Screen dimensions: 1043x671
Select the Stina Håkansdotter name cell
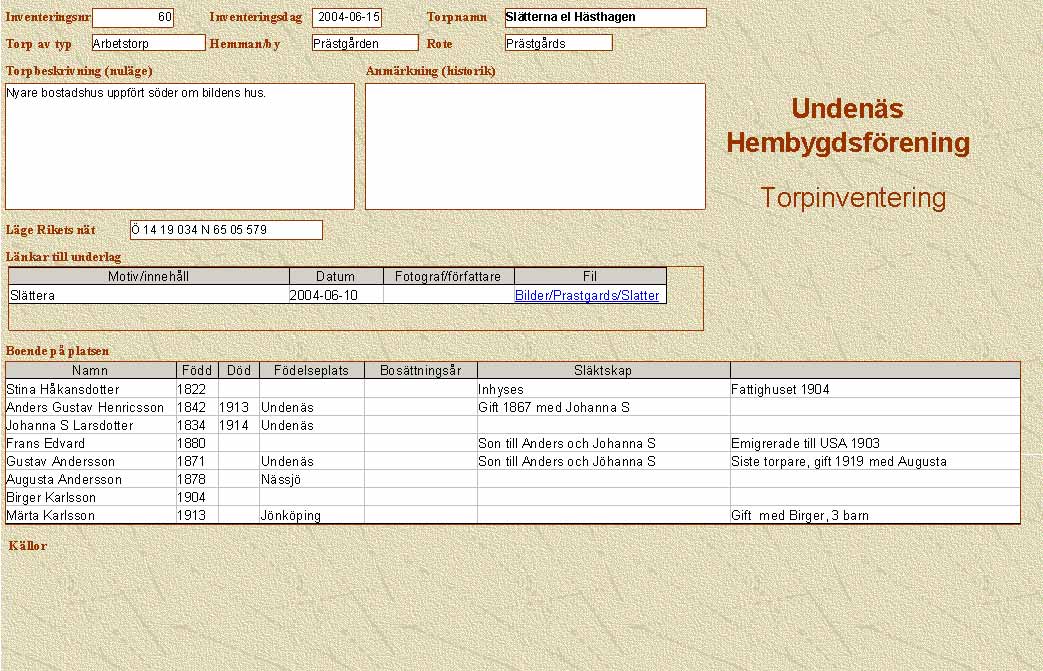coord(90,389)
